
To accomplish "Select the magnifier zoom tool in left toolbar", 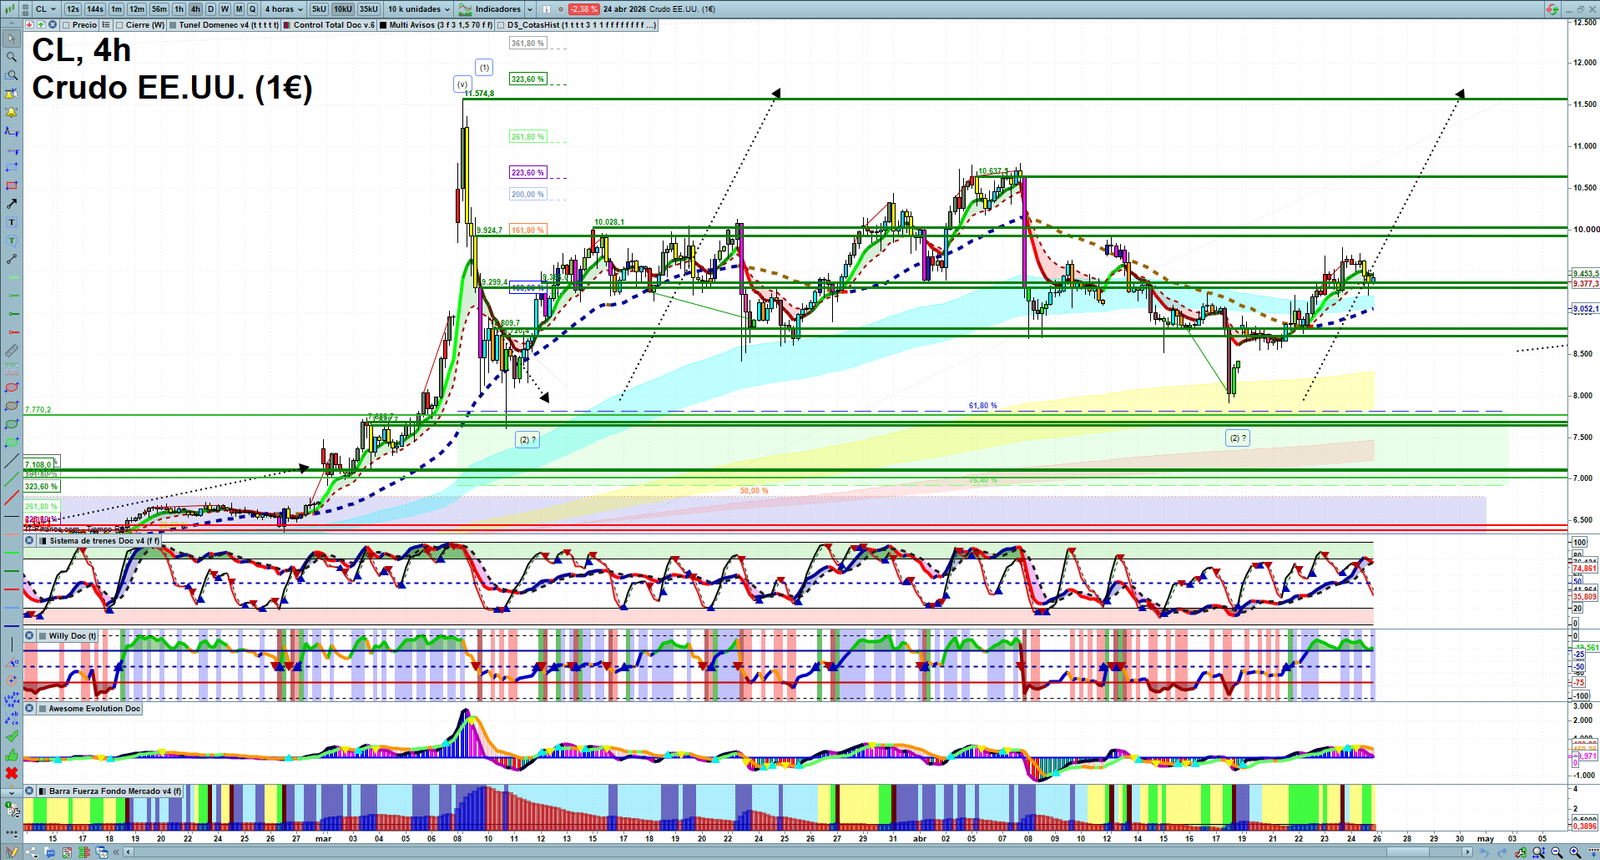I will pyautogui.click(x=11, y=57).
